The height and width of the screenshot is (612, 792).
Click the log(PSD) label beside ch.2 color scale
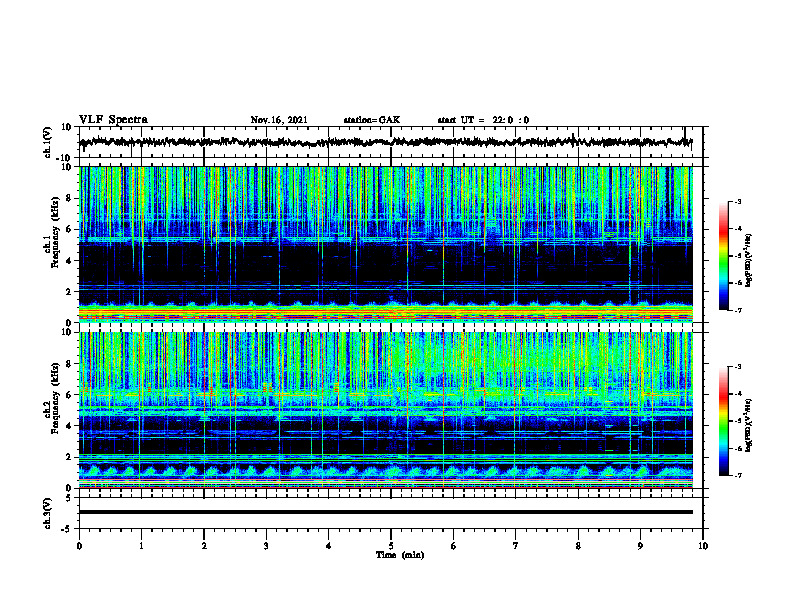pos(749,425)
